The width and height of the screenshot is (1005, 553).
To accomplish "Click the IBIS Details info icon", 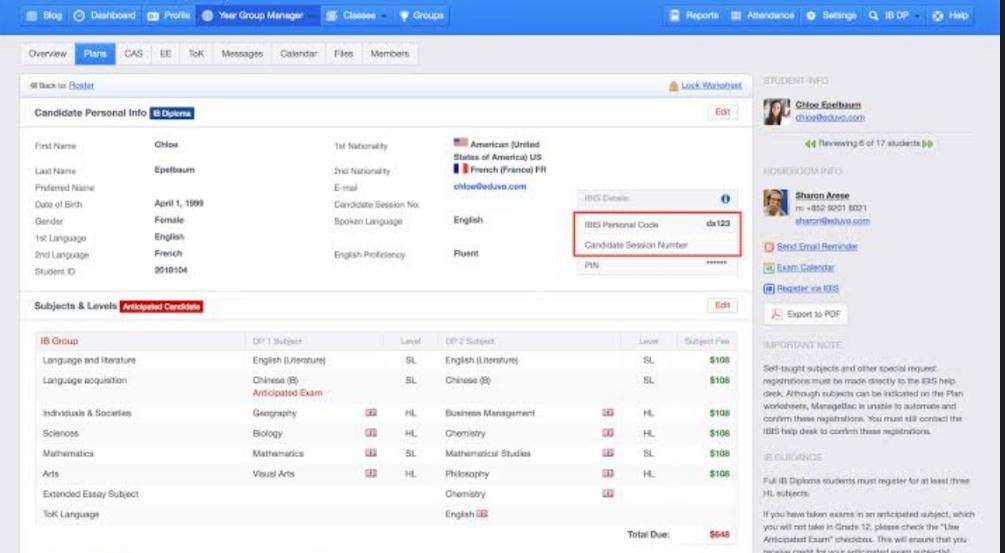I will click(725, 199).
